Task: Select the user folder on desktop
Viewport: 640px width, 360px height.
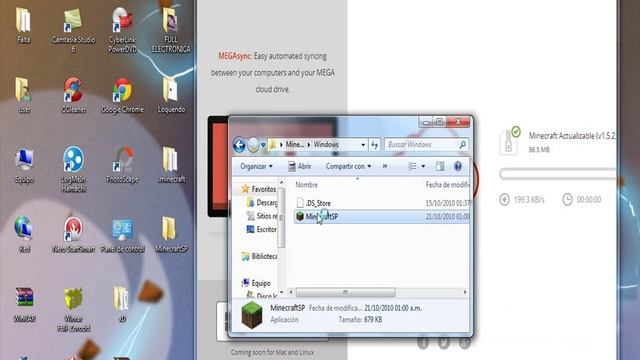Action: [x=24, y=95]
